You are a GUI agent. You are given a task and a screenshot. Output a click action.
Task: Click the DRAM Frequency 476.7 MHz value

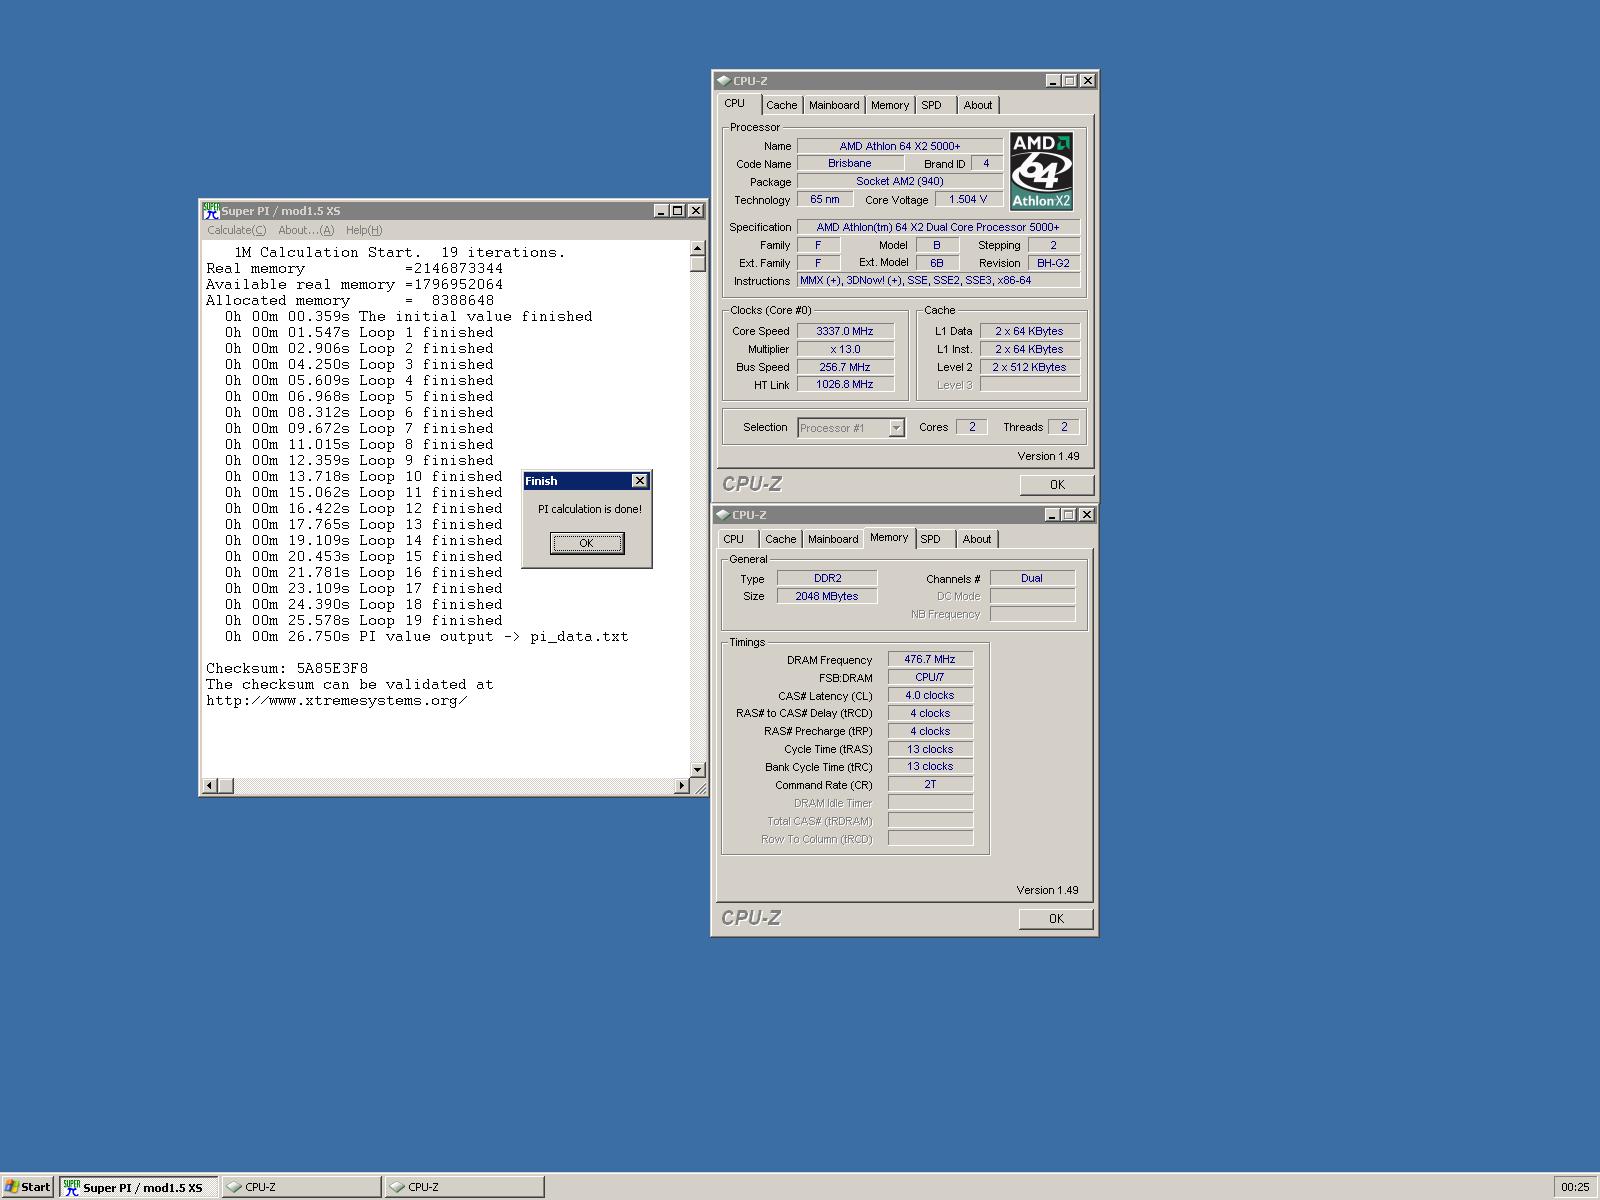coord(930,660)
